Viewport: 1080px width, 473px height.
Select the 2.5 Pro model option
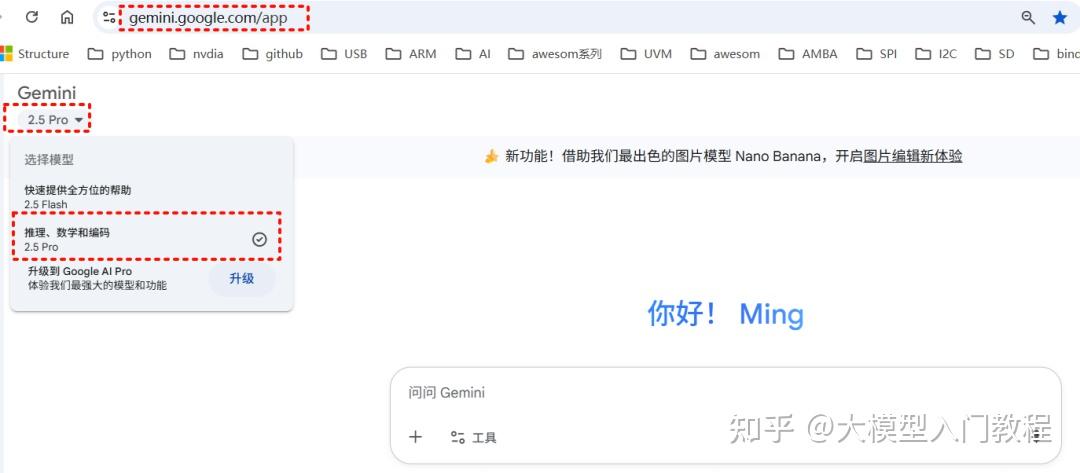(152, 239)
